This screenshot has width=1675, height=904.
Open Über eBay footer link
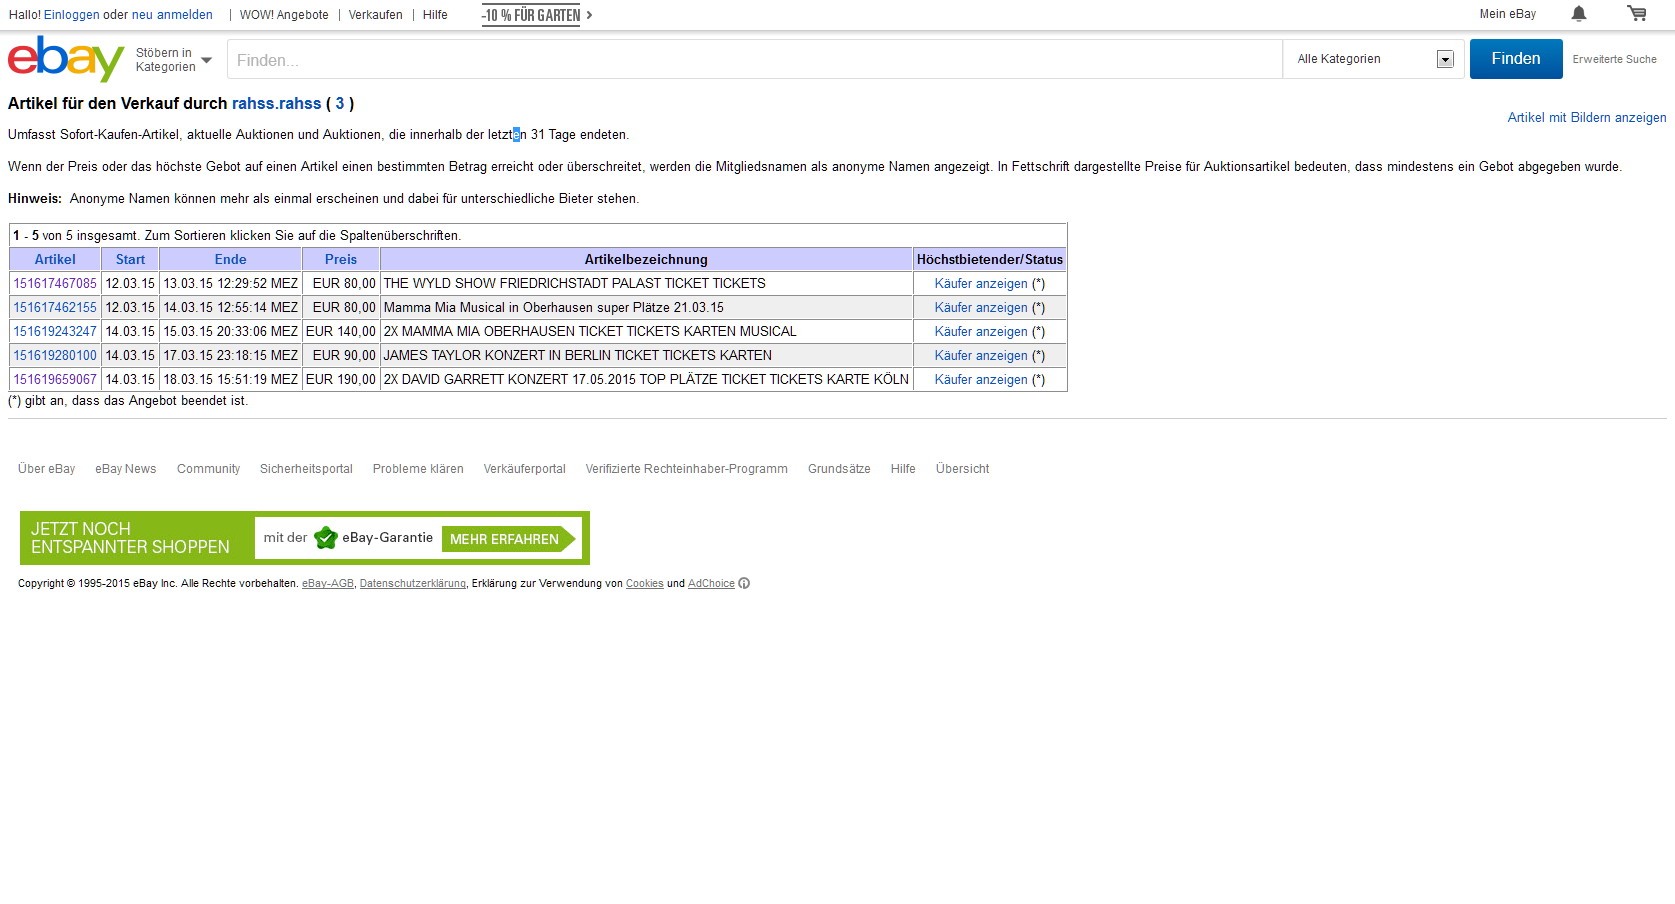pos(46,469)
